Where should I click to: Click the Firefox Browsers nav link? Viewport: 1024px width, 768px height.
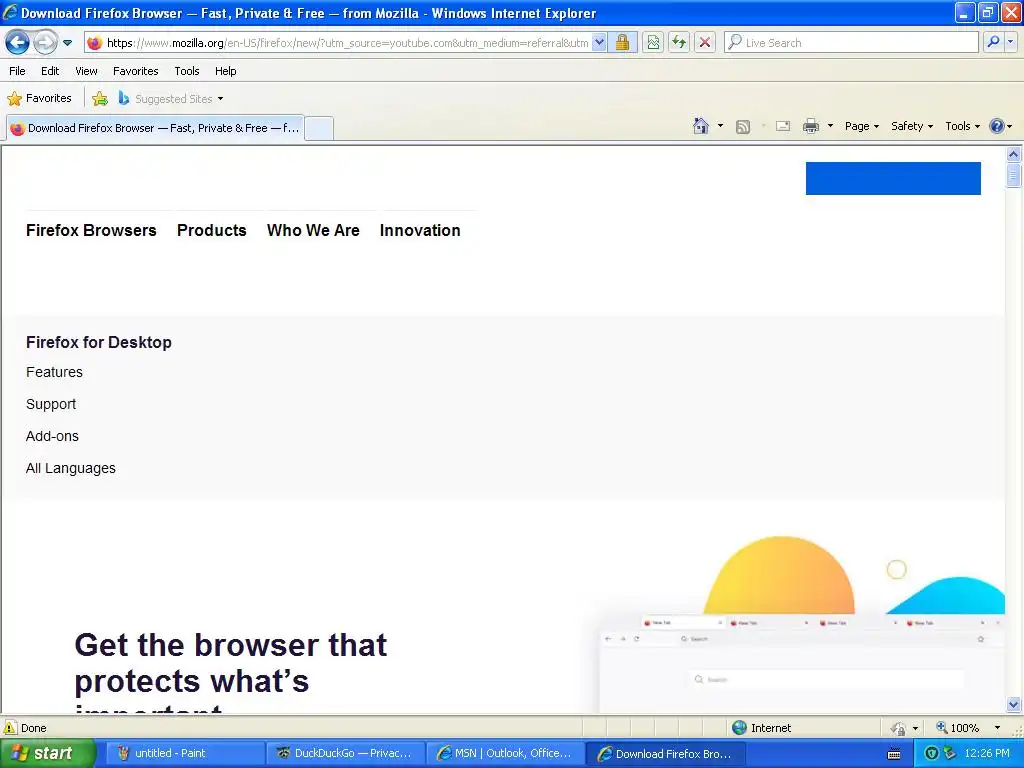point(91,231)
